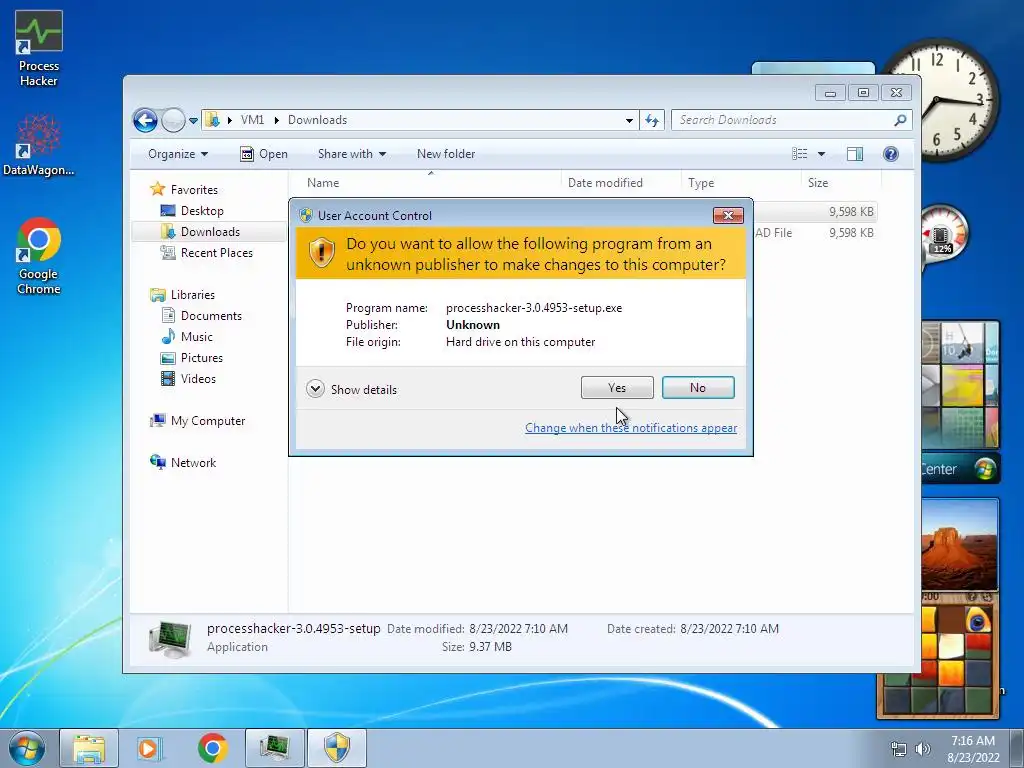
Task: Toggle the preview pane icon
Action: click(x=855, y=153)
